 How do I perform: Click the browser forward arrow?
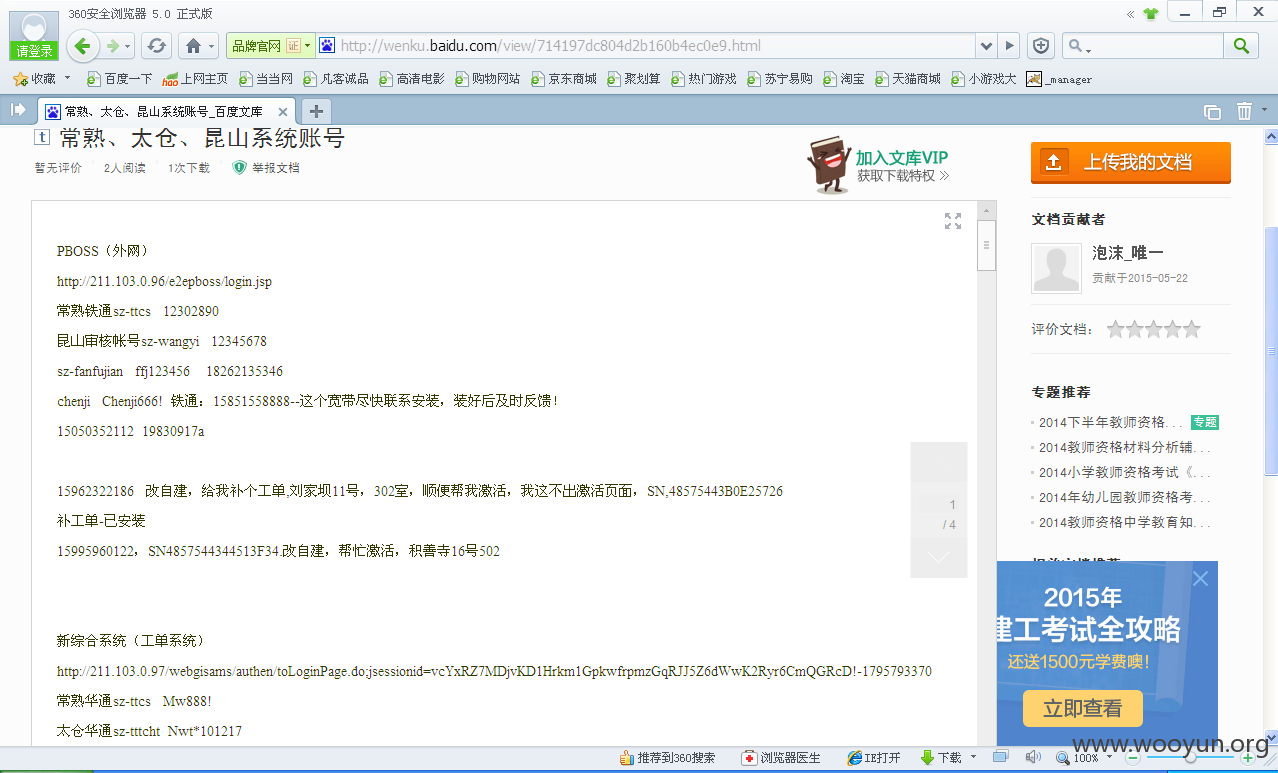[x=112, y=45]
